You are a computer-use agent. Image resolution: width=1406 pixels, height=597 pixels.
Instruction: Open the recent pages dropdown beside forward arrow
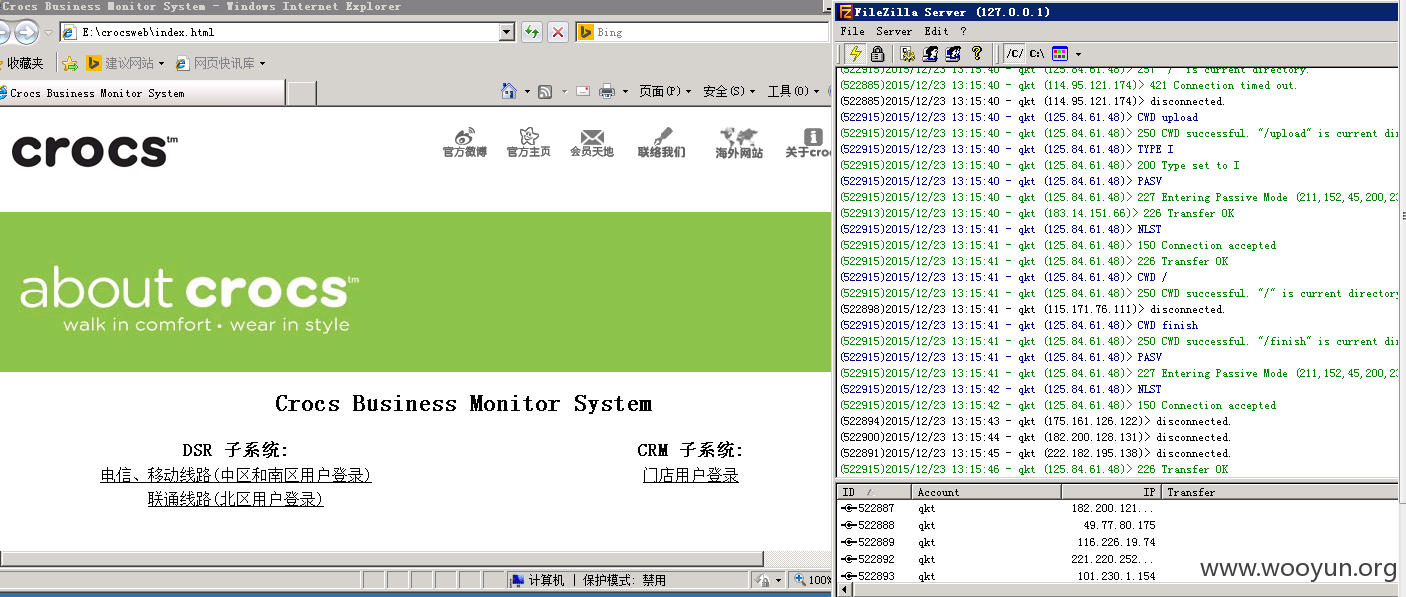tap(48, 33)
